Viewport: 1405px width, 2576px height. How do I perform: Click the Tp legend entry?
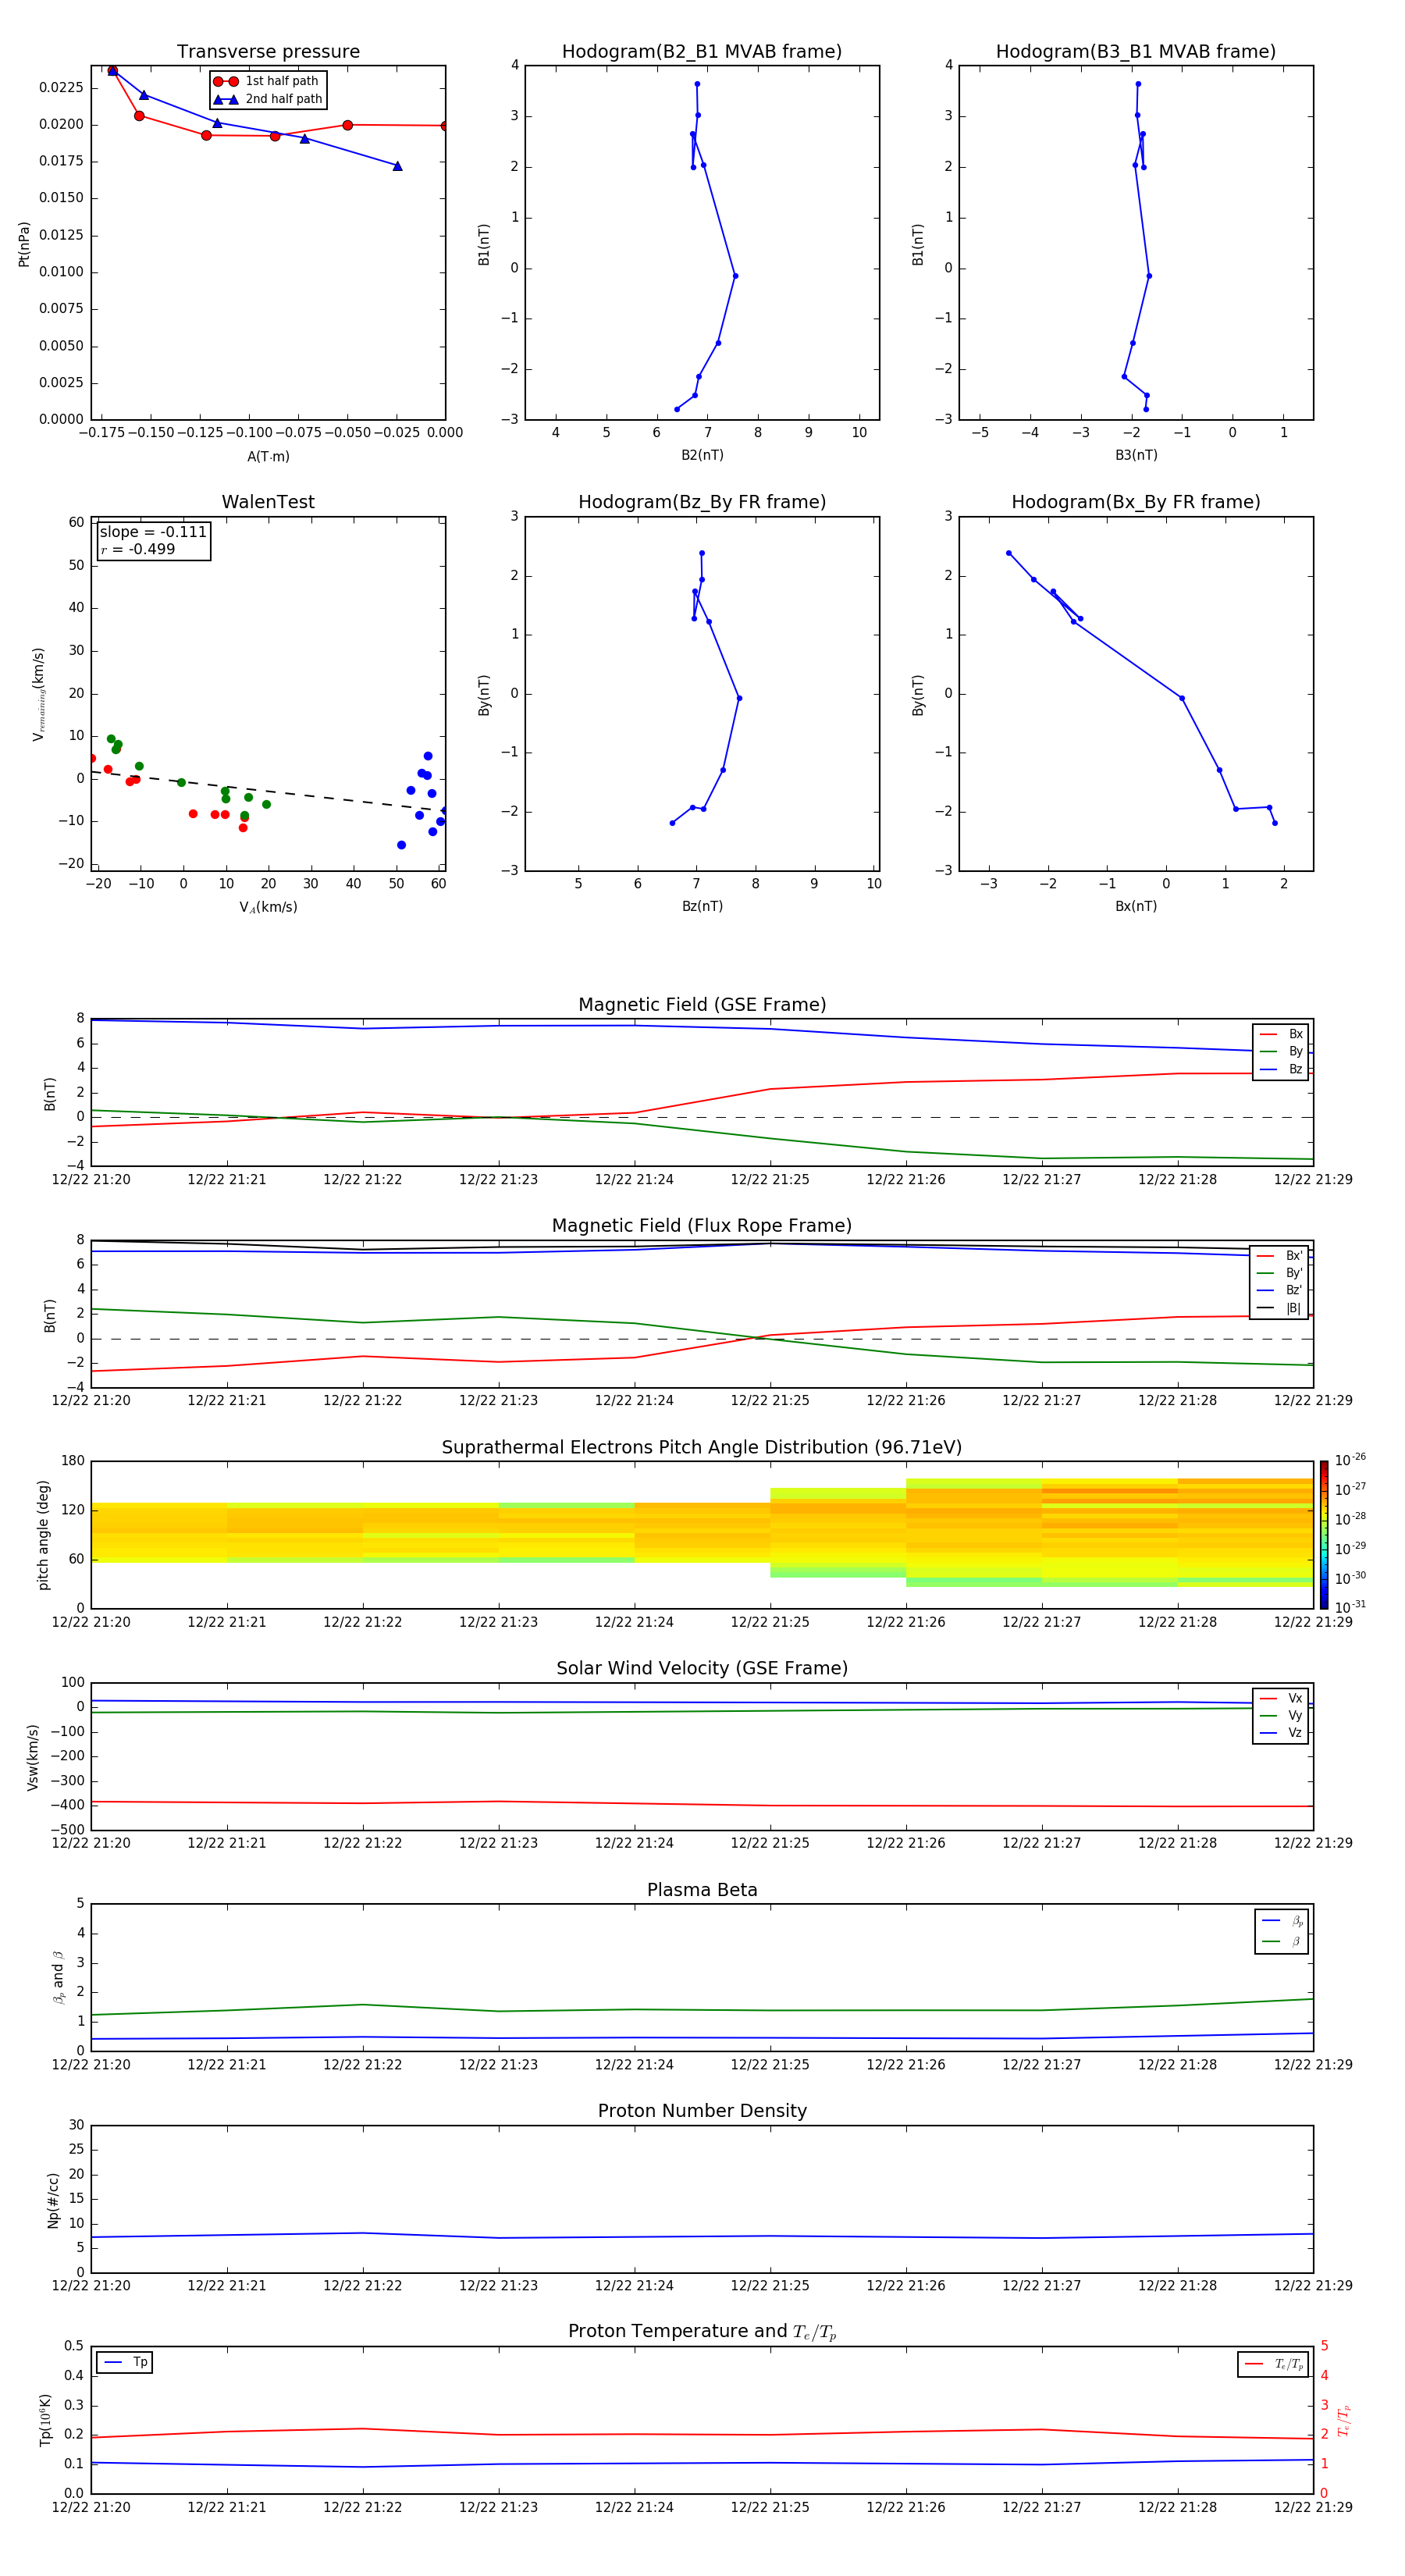pyautogui.click(x=125, y=2362)
